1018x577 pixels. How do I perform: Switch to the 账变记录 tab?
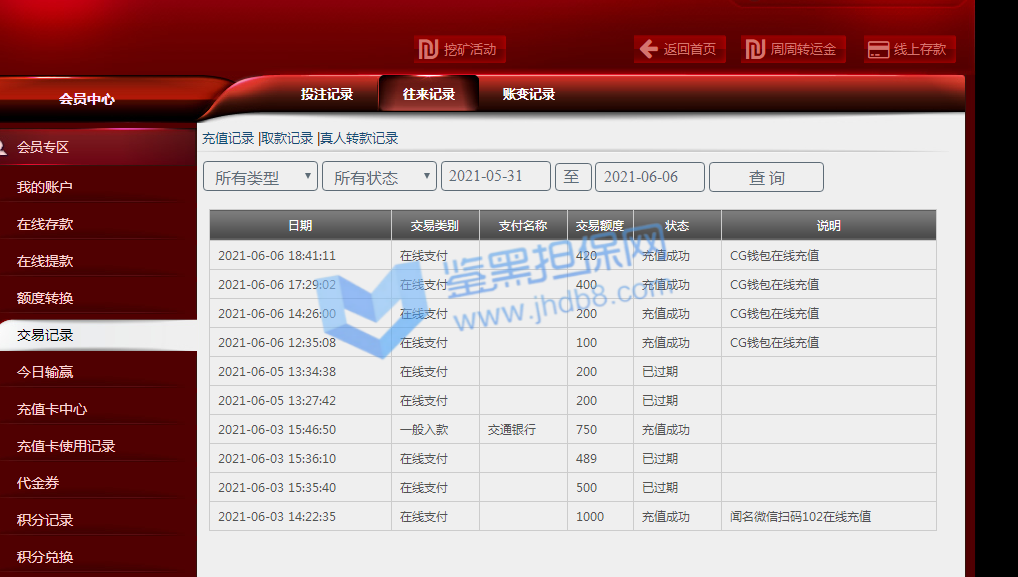tap(529, 94)
